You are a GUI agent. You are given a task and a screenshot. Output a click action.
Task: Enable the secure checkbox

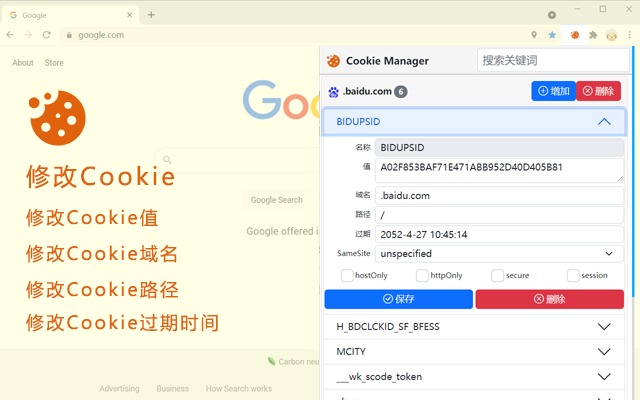(498, 276)
